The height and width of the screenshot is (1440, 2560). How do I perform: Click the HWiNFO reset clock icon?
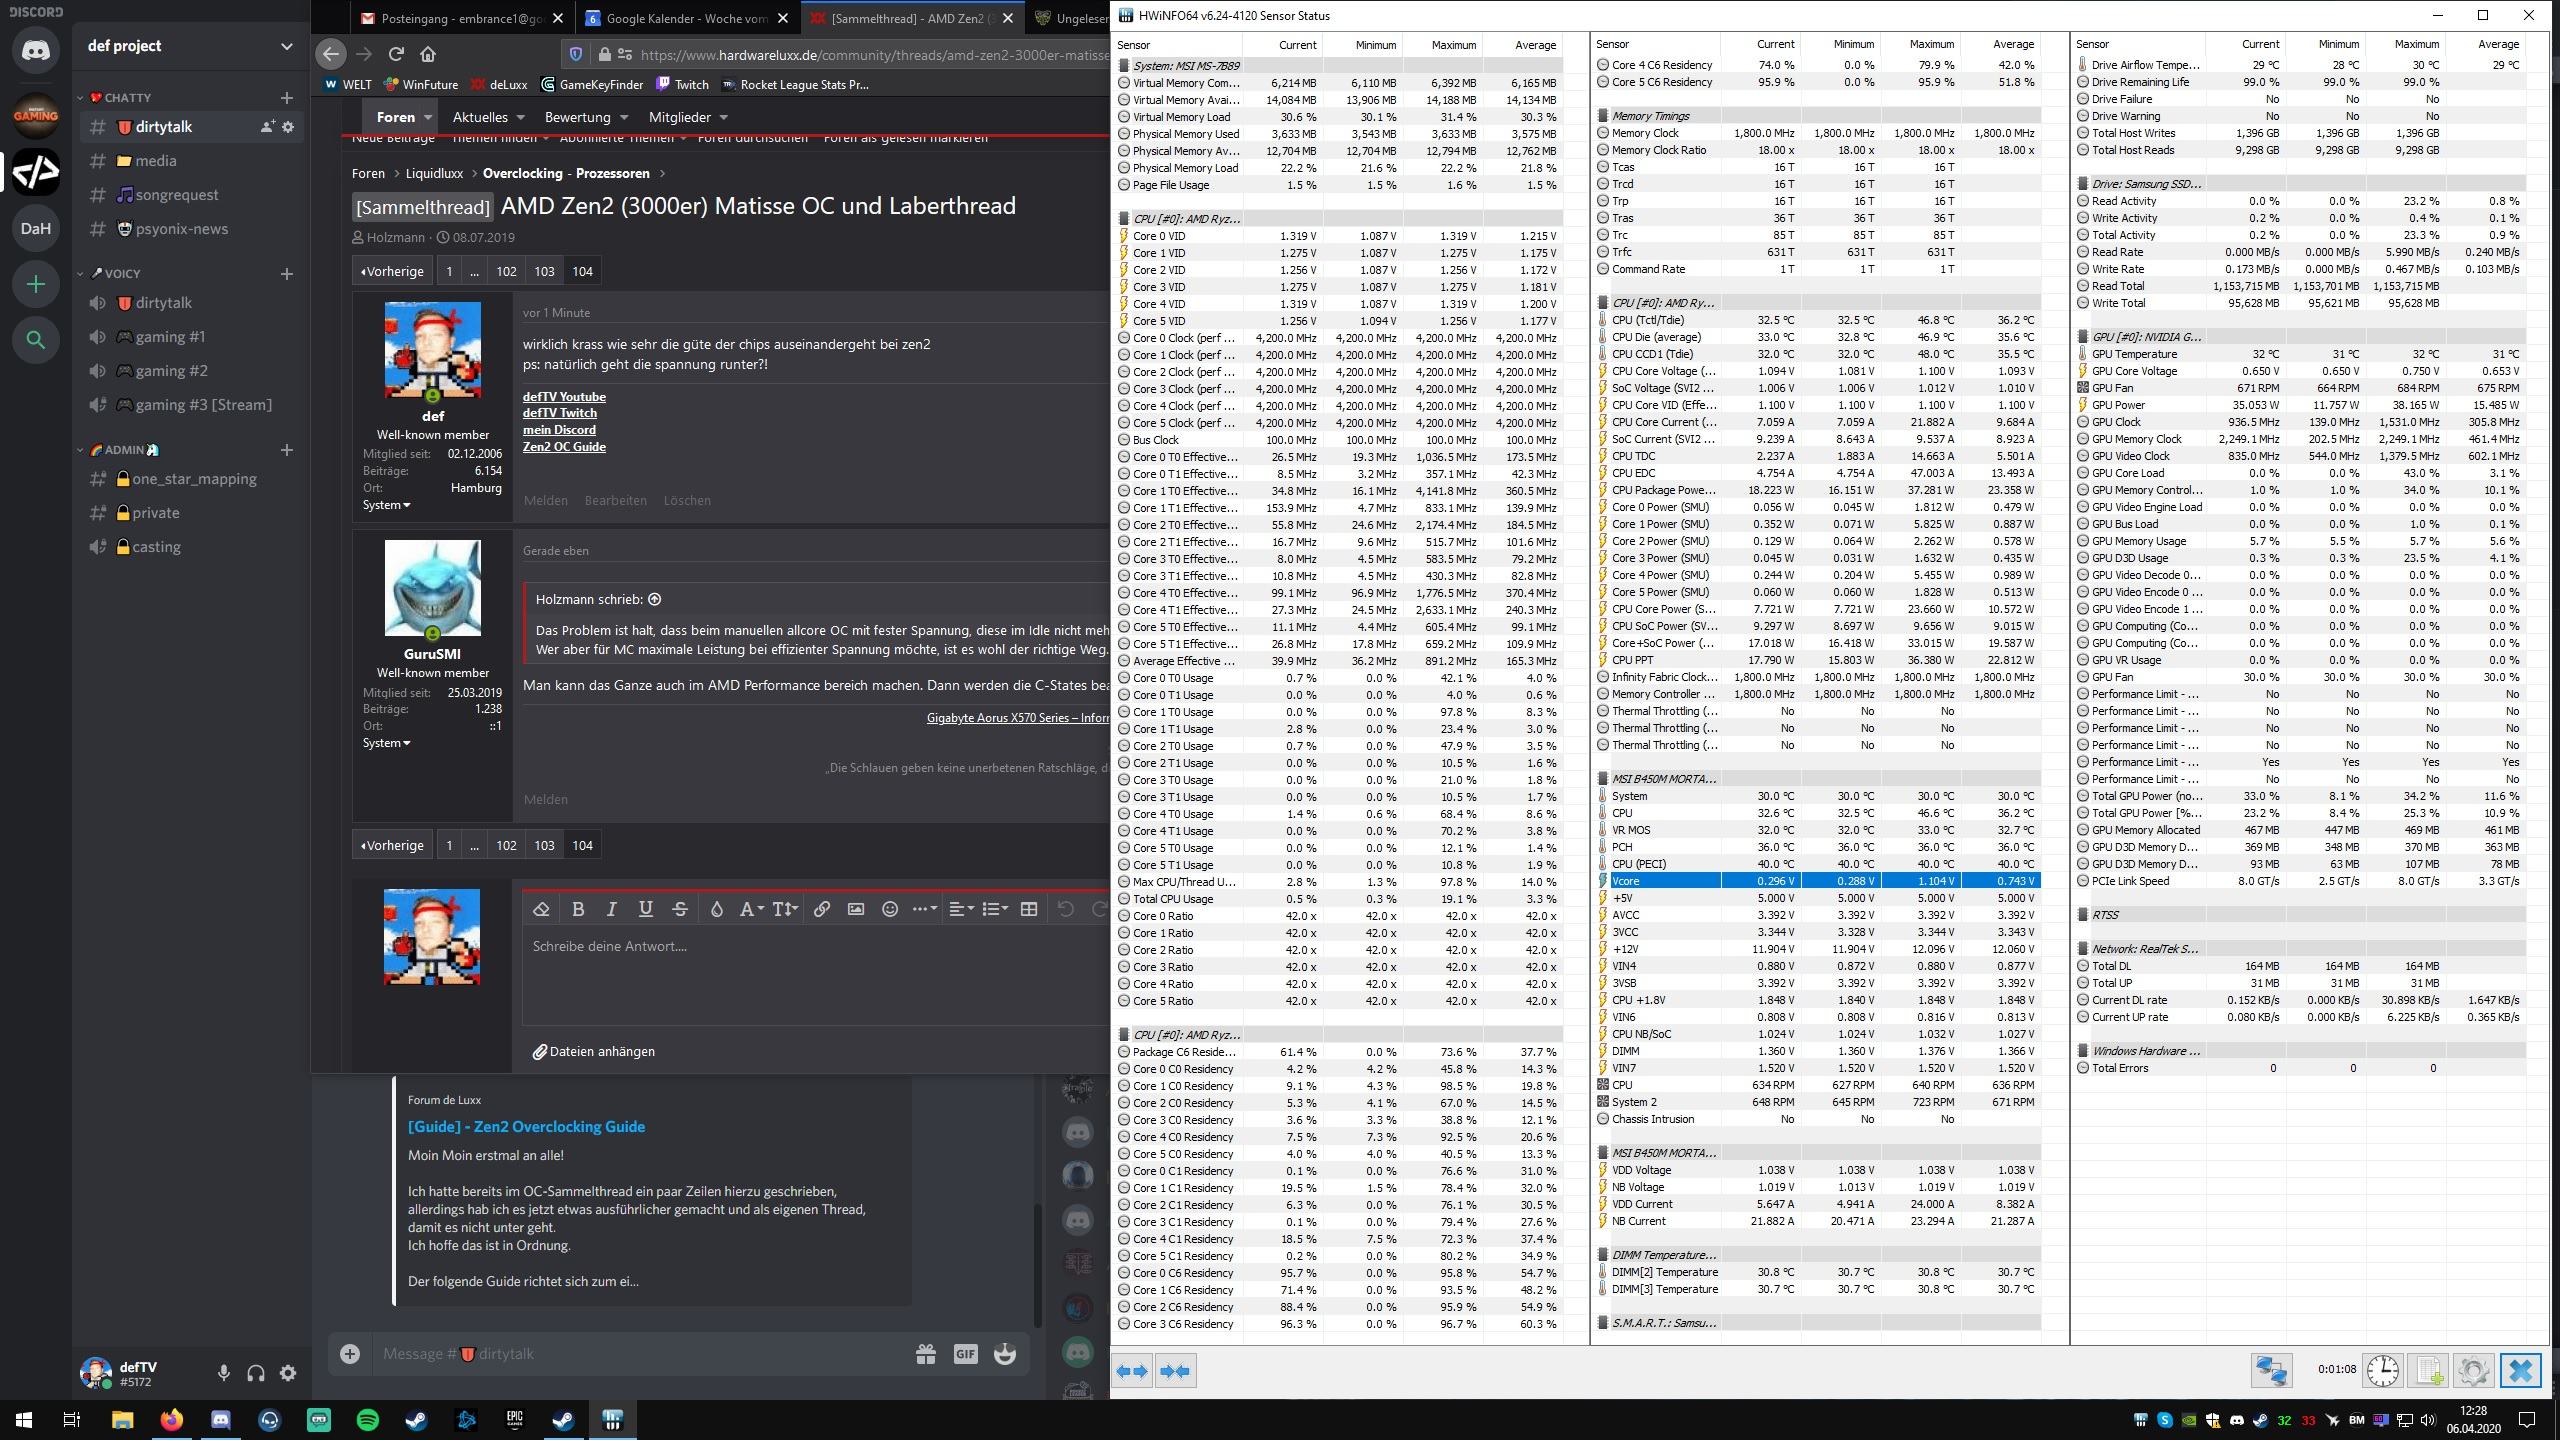click(2382, 1370)
